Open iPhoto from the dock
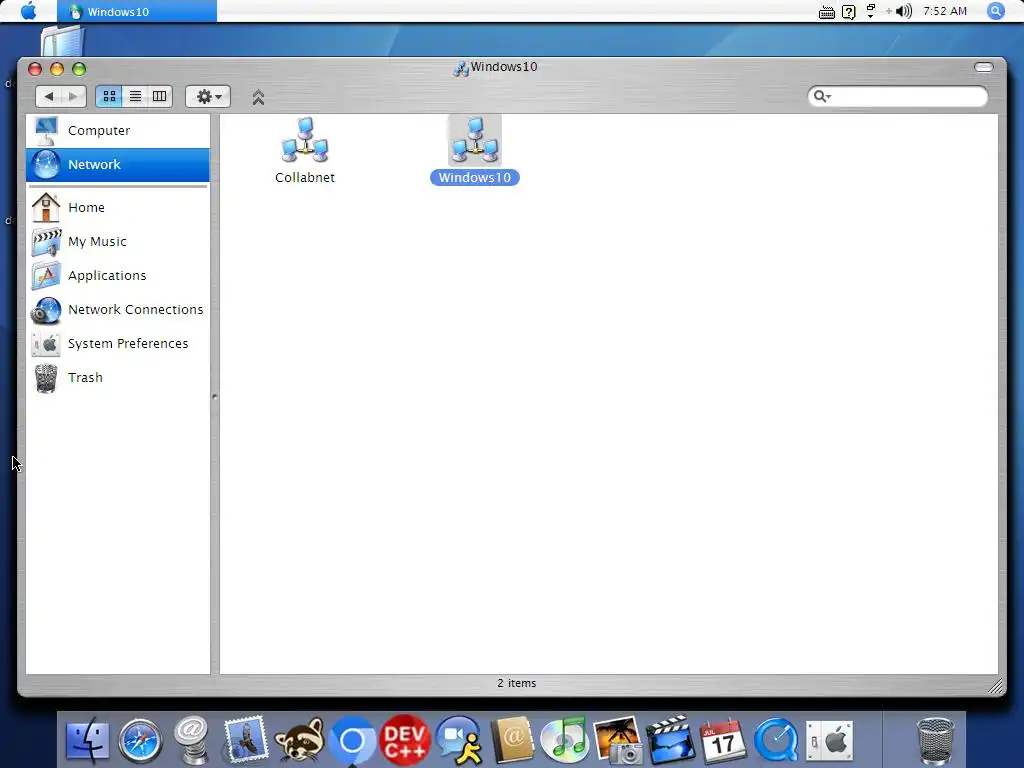This screenshot has height=768, width=1024. [618, 741]
